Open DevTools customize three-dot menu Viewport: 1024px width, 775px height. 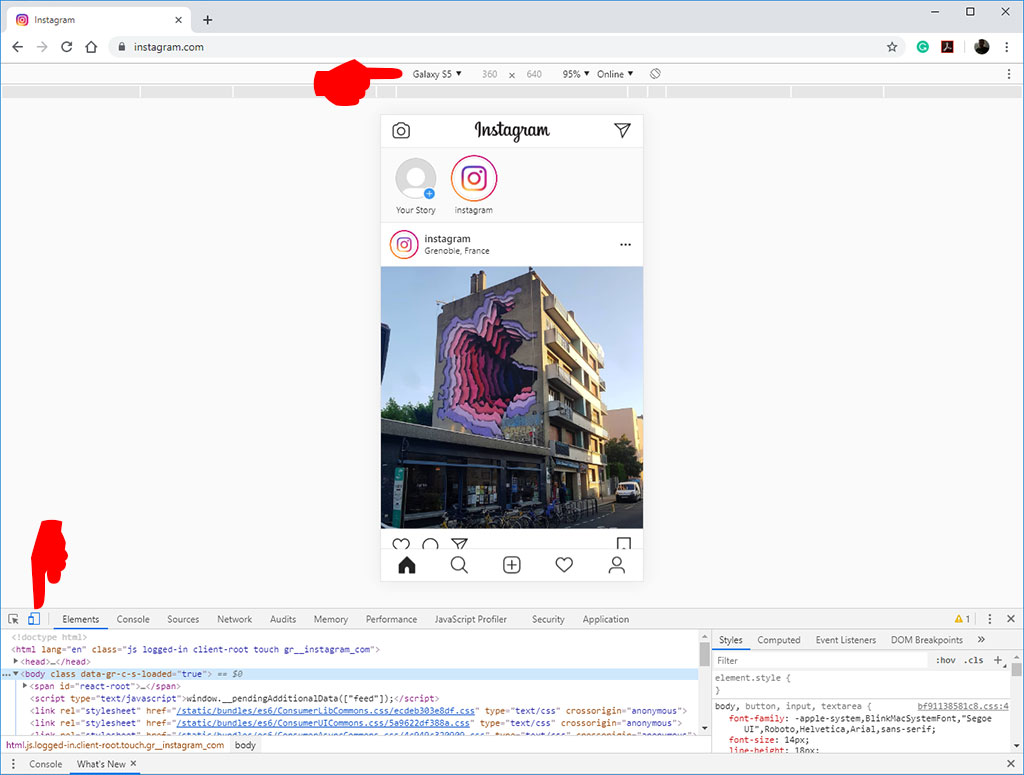click(989, 618)
